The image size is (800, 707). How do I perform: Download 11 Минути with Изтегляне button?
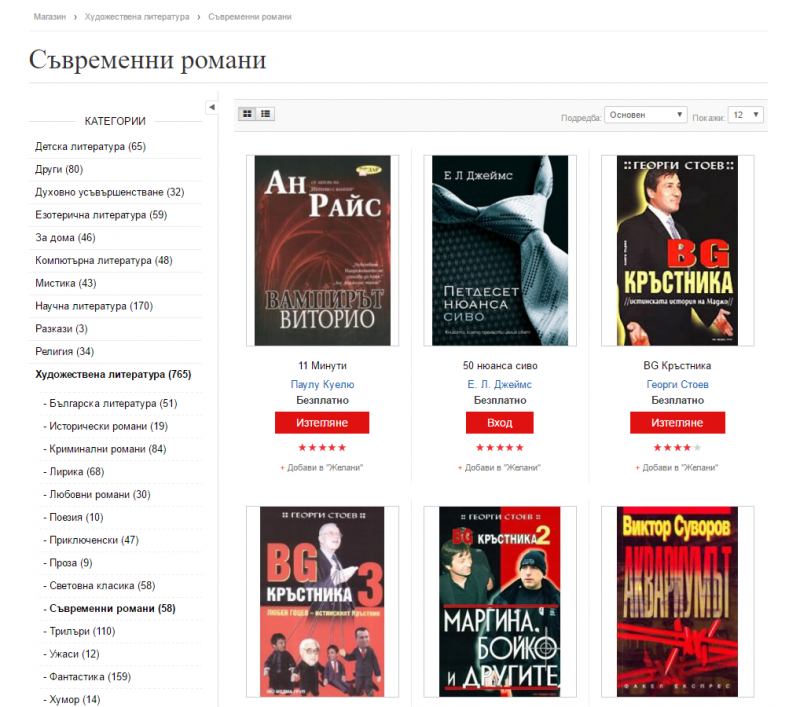coord(322,423)
